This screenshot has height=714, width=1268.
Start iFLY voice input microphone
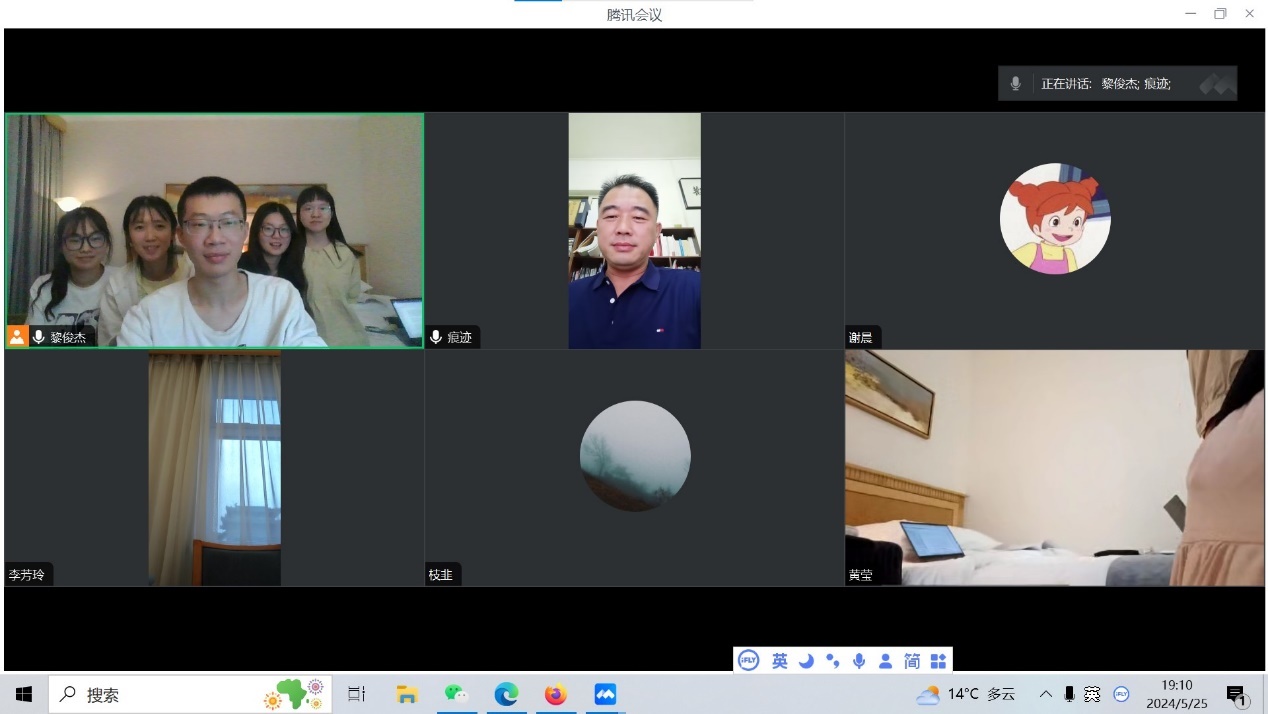tap(859, 661)
